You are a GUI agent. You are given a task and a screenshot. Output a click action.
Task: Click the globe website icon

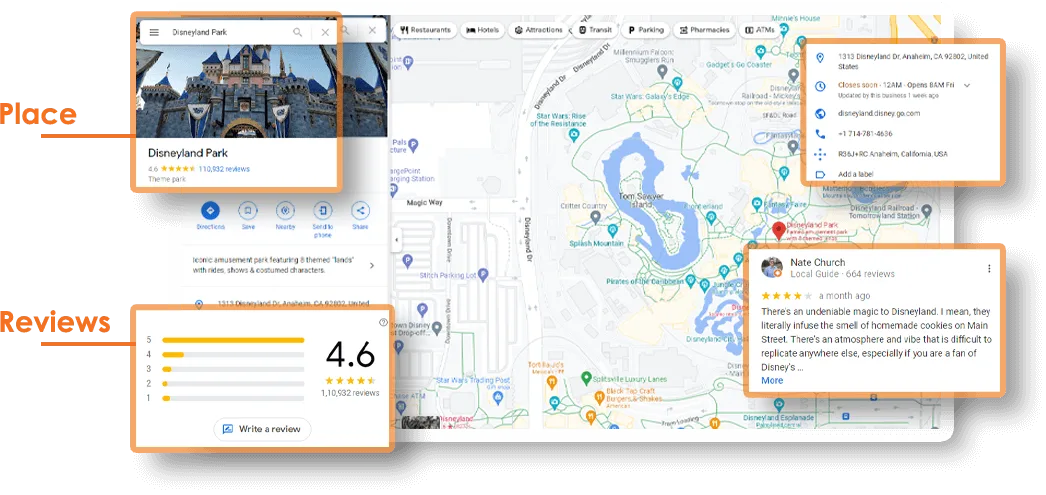821,113
